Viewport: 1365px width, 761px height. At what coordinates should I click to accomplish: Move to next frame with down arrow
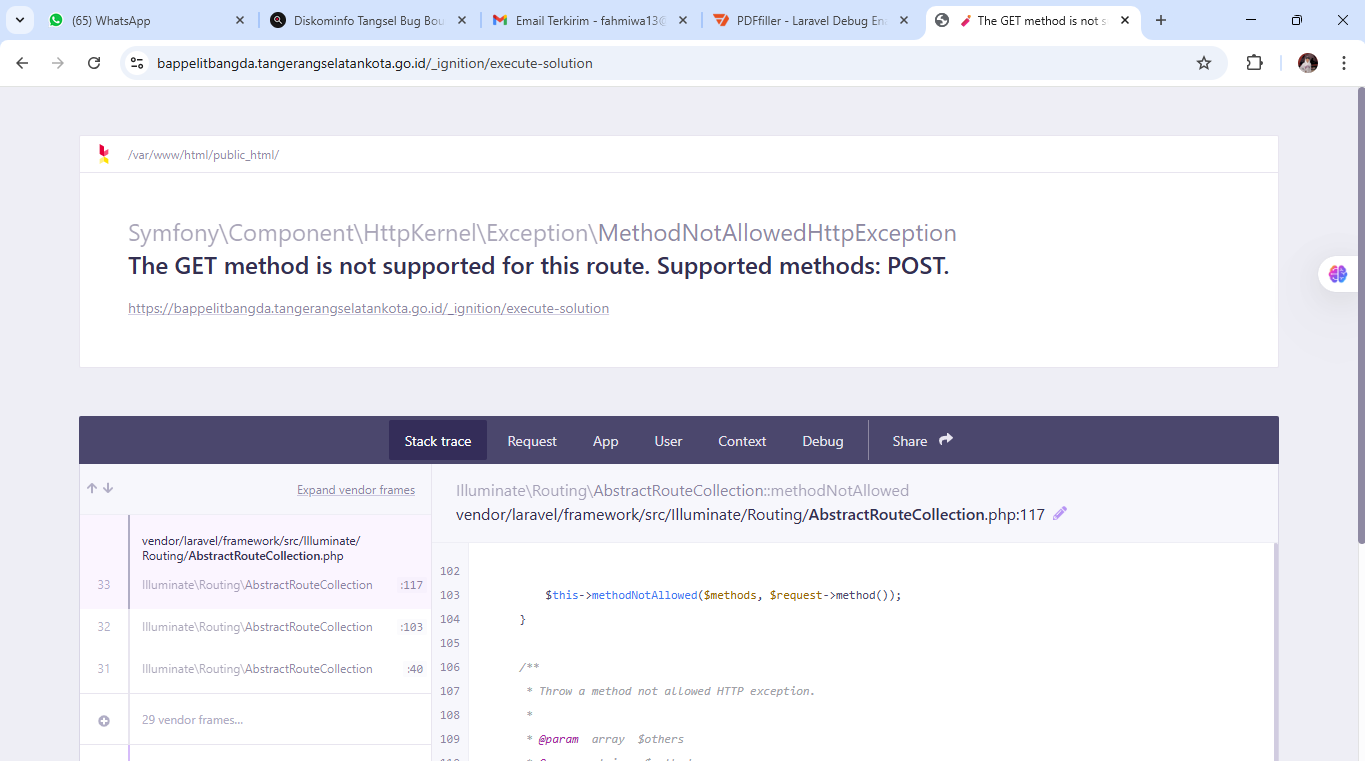tap(108, 489)
